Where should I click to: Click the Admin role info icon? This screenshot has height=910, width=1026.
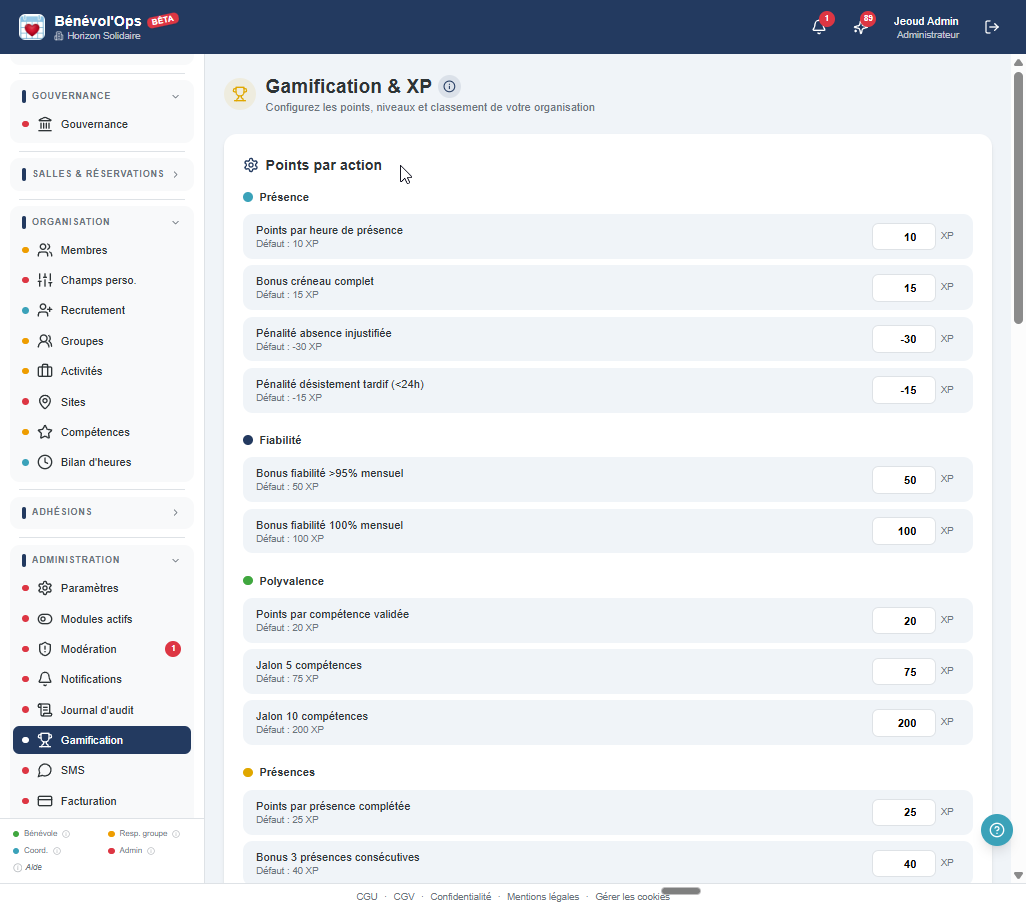tap(151, 850)
